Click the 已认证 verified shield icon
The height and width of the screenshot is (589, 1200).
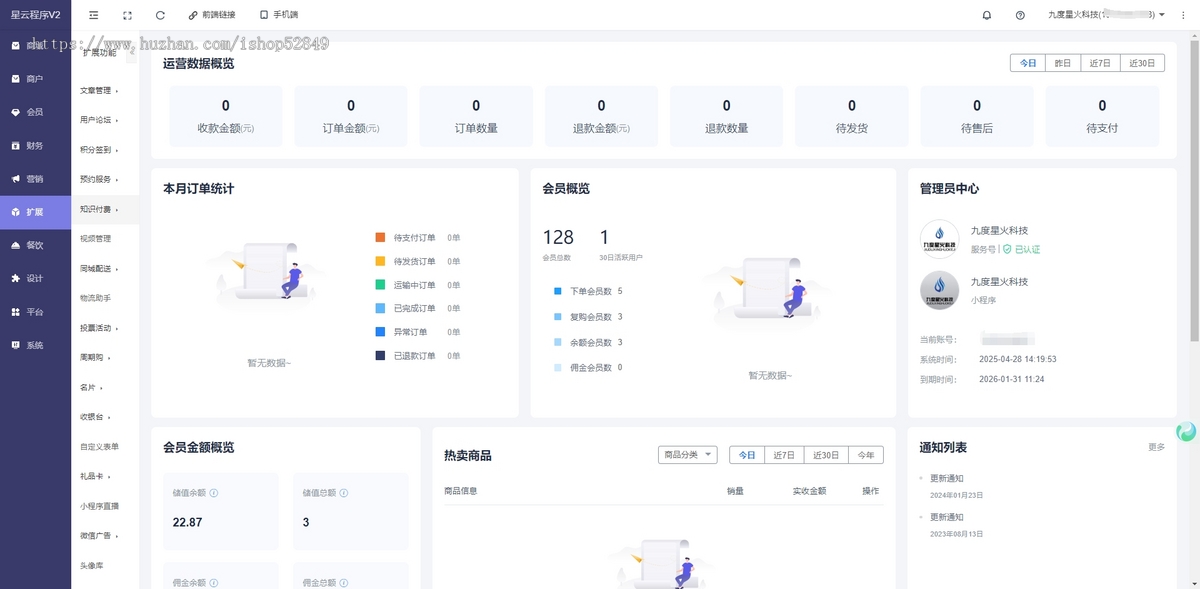pyautogui.click(x=1007, y=249)
